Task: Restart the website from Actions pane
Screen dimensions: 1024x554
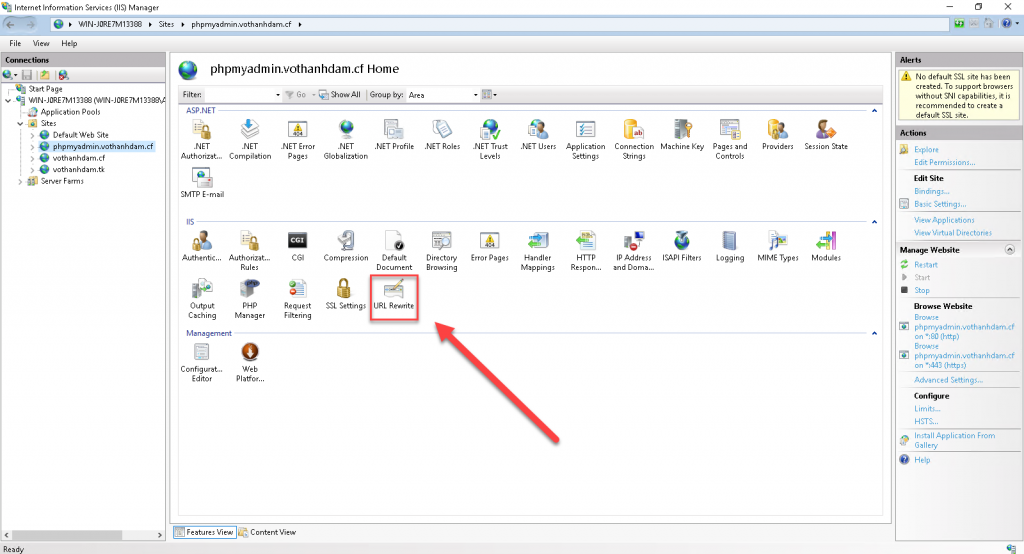Action: tap(925, 265)
